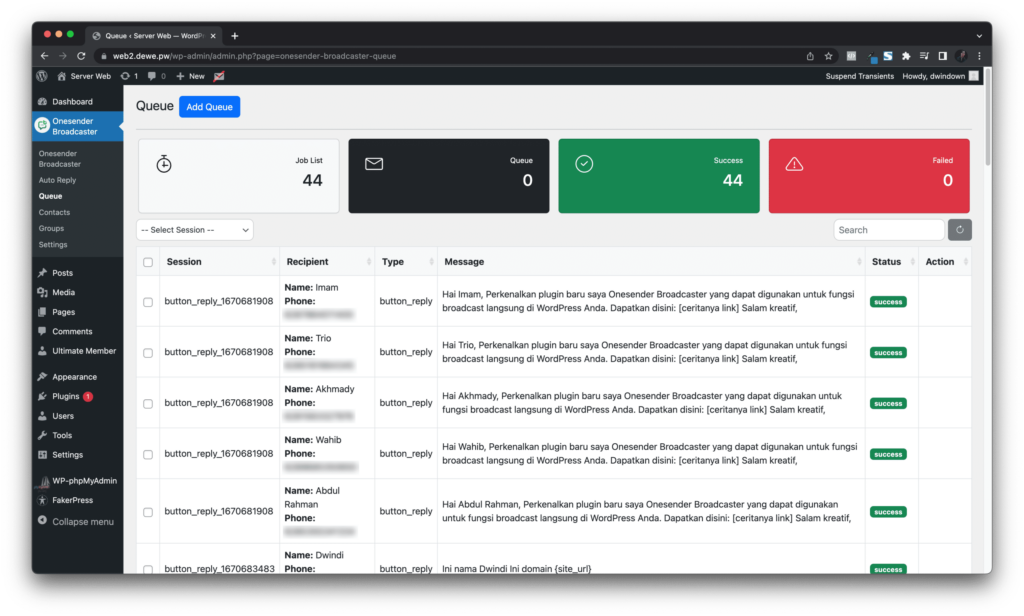
Task: Open Contacts in Onesender submenu
Action: click(54, 212)
